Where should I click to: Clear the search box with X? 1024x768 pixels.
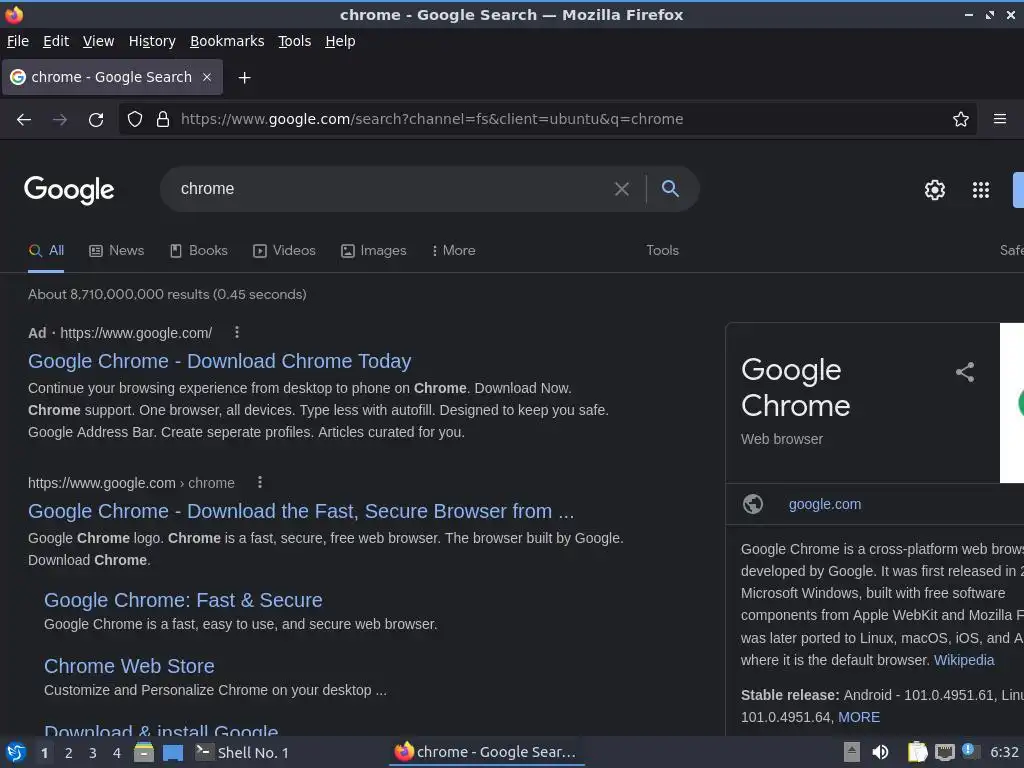(x=622, y=189)
